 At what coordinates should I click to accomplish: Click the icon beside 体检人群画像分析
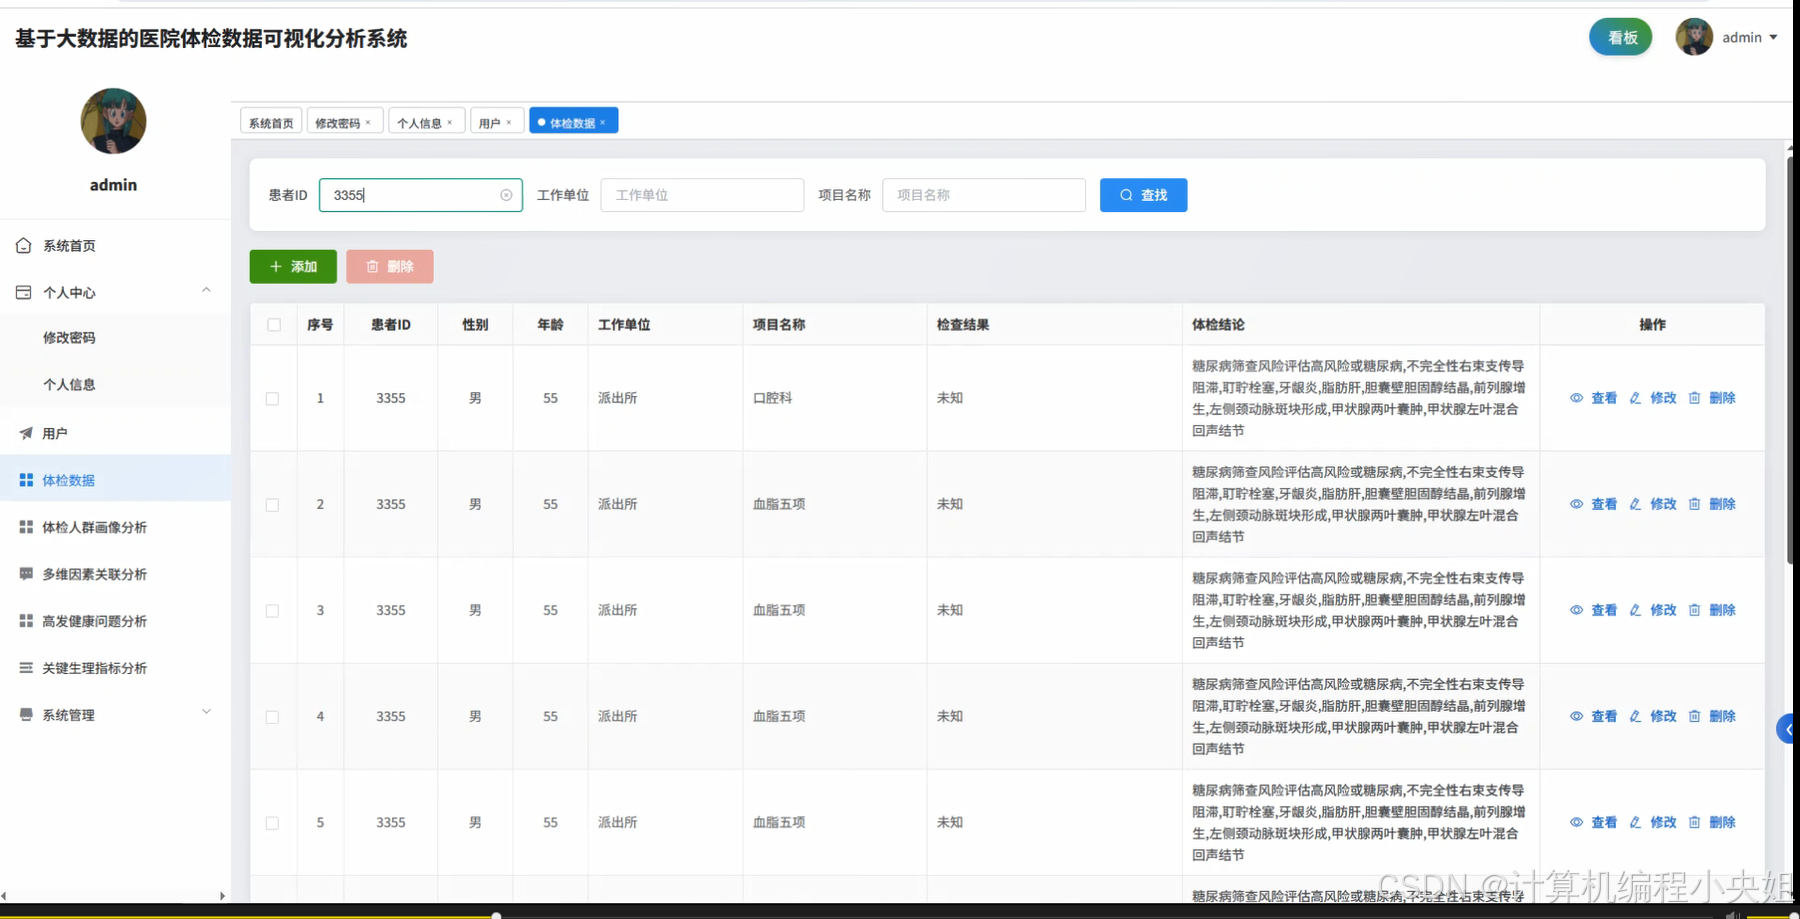pos(26,527)
